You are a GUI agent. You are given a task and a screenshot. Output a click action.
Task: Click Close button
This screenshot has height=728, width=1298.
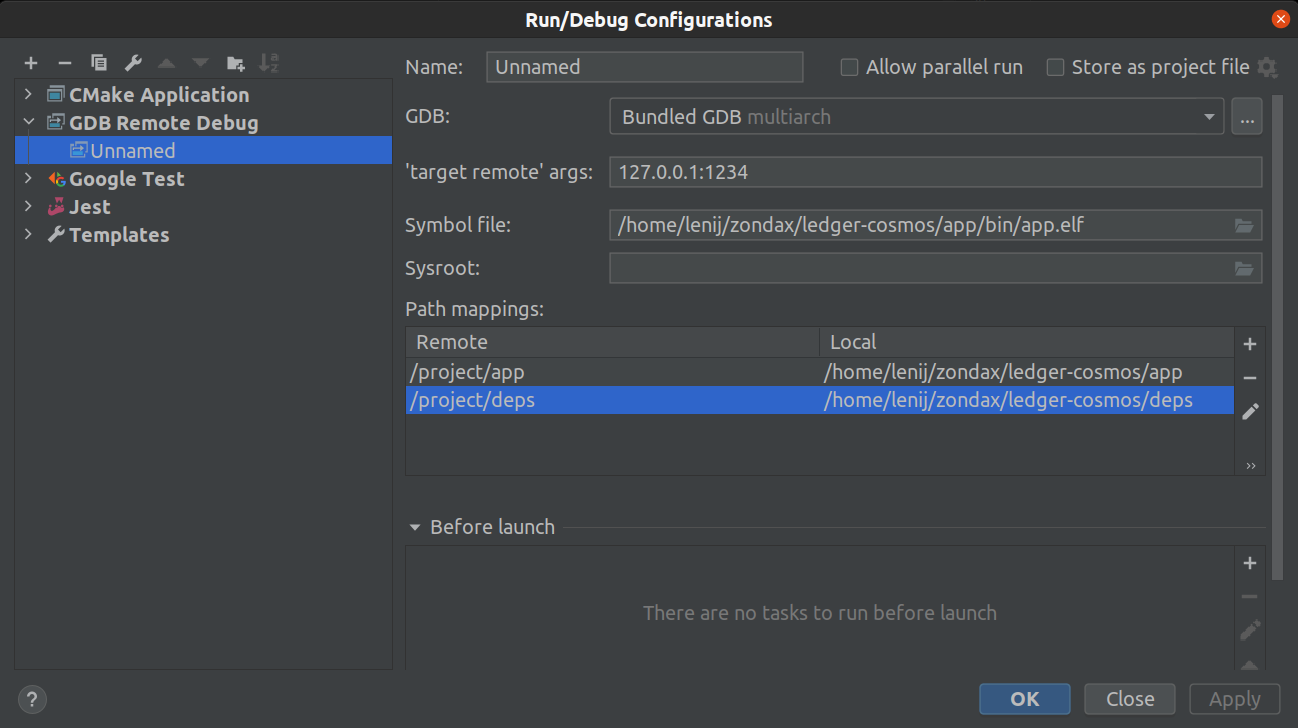coord(1130,699)
